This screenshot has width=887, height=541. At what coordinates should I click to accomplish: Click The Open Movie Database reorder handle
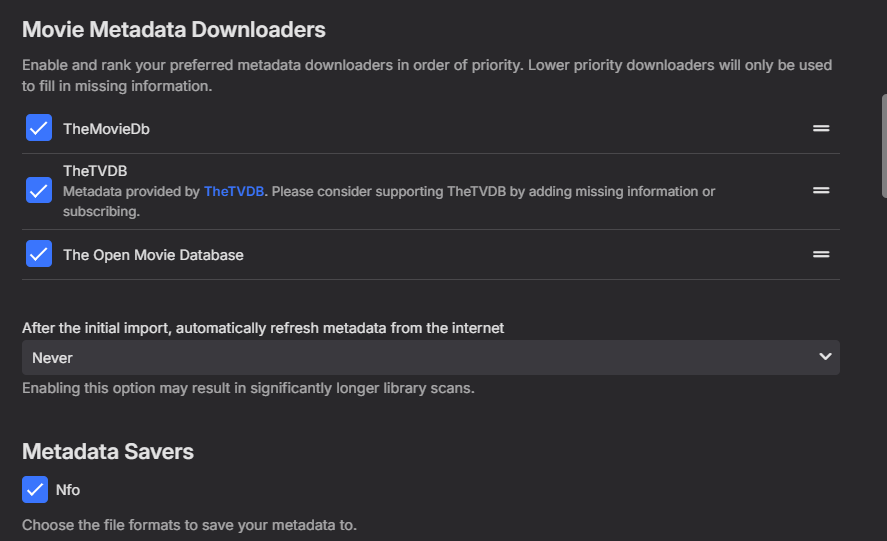pyautogui.click(x=821, y=254)
